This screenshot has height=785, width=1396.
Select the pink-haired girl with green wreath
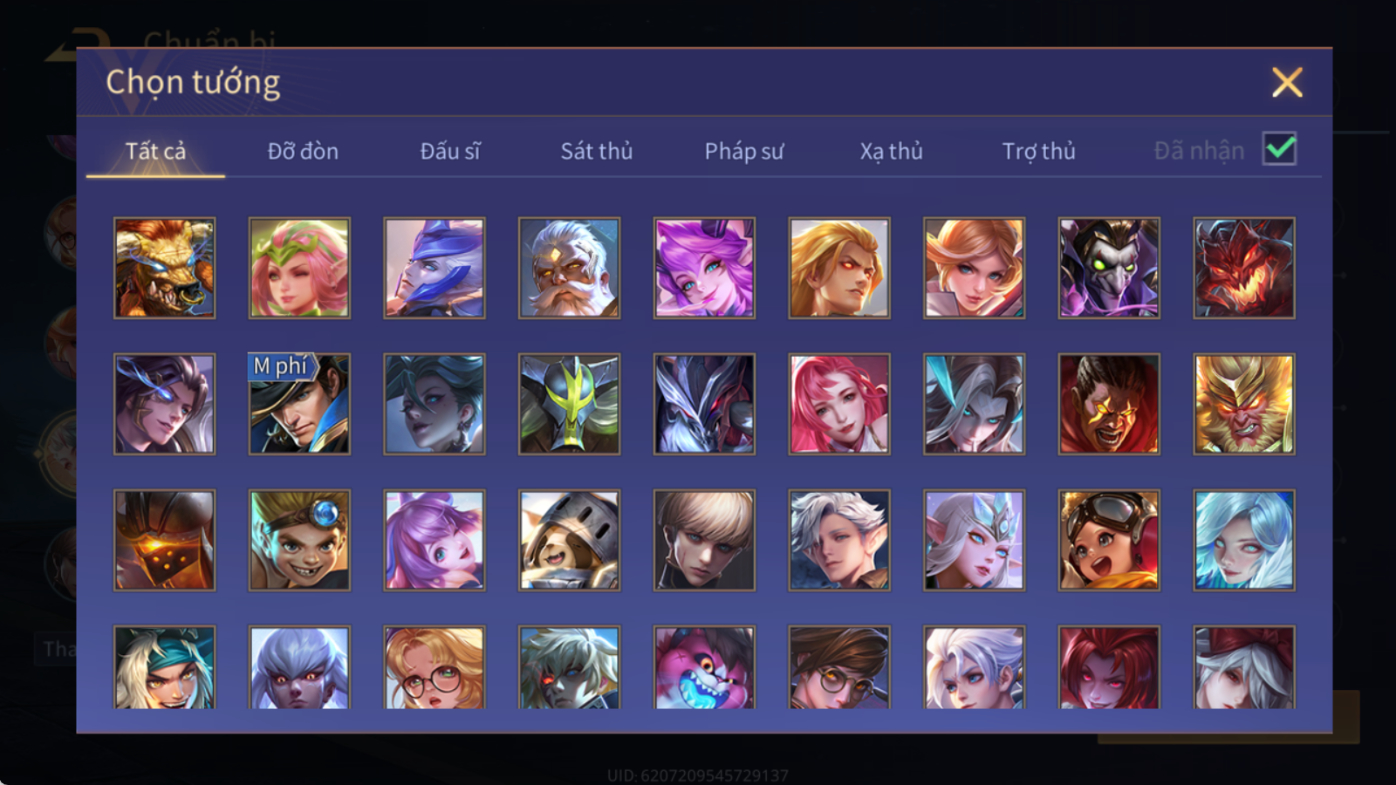299,268
